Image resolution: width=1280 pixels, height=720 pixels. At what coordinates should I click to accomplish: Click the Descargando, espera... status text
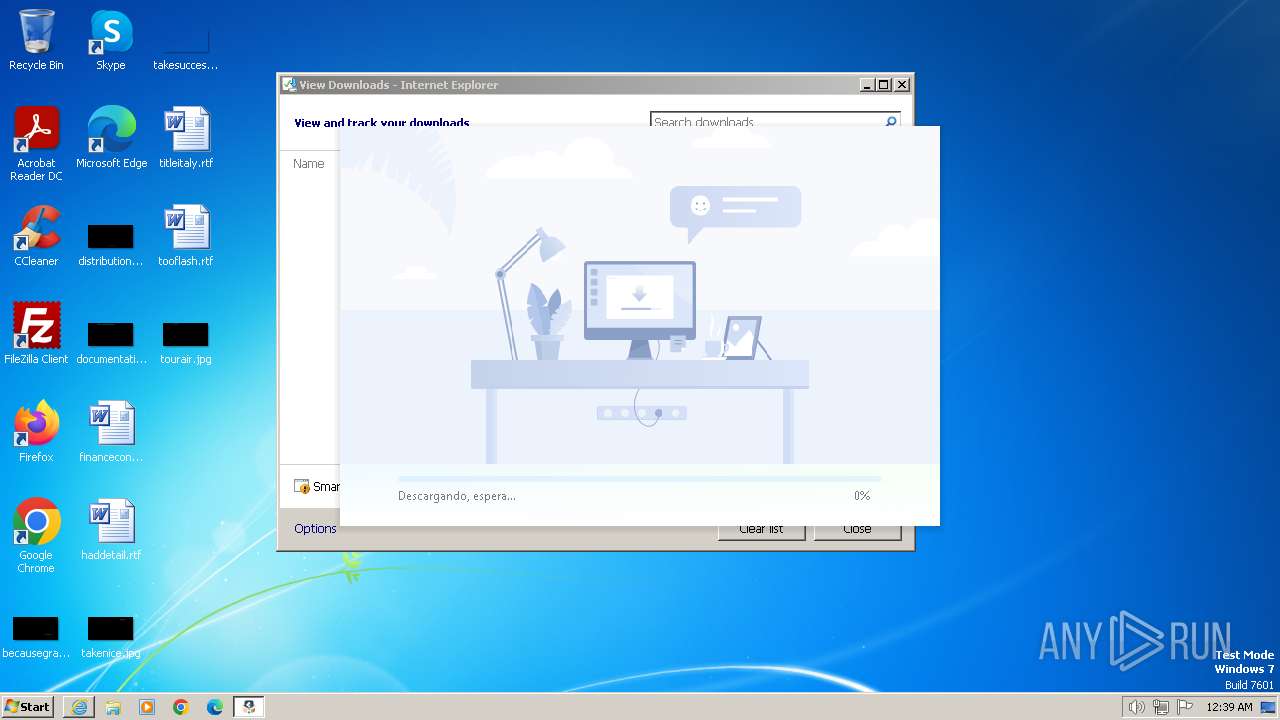tap(457, 496)
